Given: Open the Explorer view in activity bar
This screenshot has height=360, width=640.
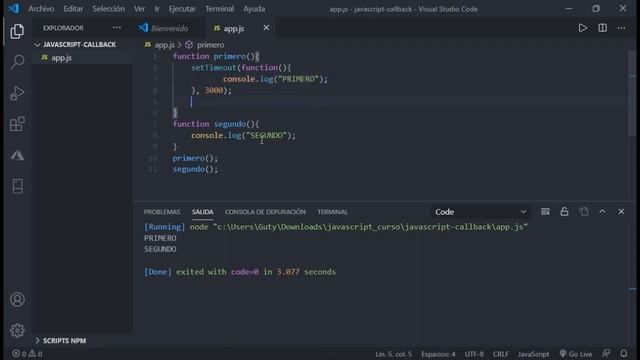Looking at the screenshot, I should click(x=17, y=31).
